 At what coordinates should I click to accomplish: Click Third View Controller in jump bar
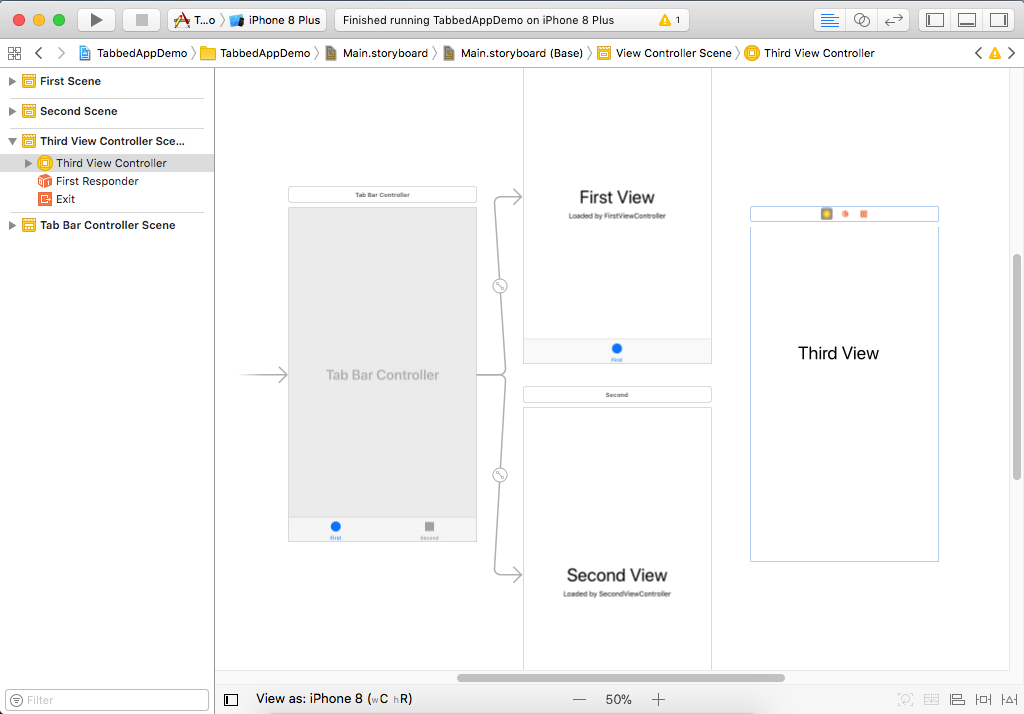coord(810,53)
